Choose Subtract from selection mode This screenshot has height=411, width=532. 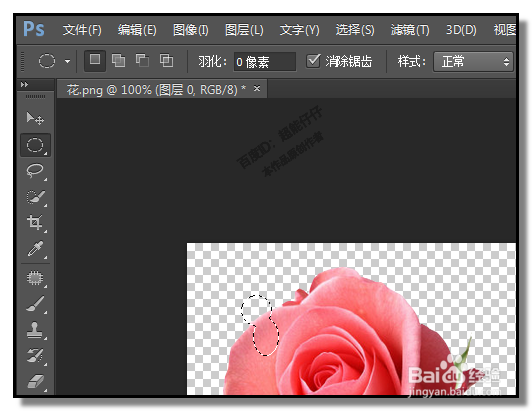click(142, 61)
